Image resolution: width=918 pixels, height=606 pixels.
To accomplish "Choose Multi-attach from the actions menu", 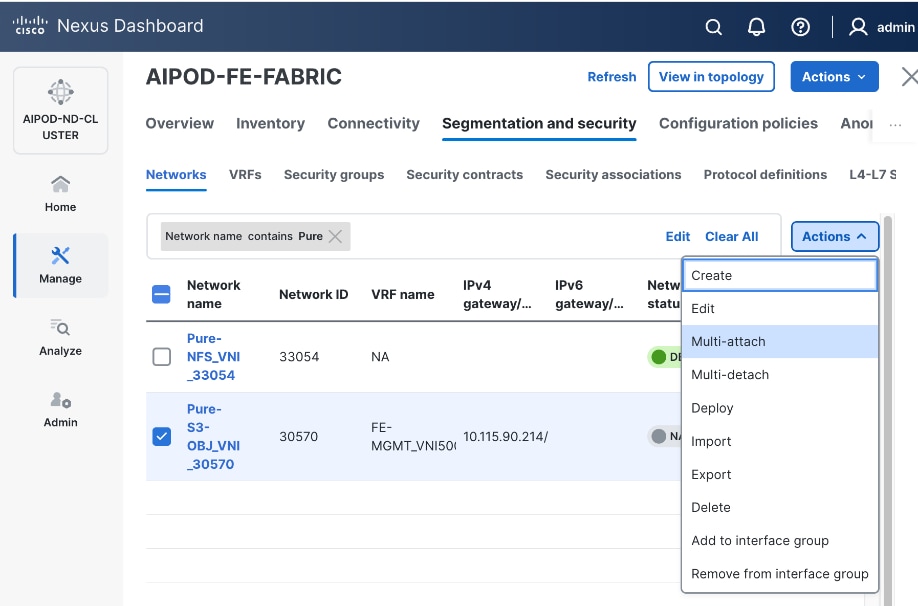I will click(x=728, y=342).
